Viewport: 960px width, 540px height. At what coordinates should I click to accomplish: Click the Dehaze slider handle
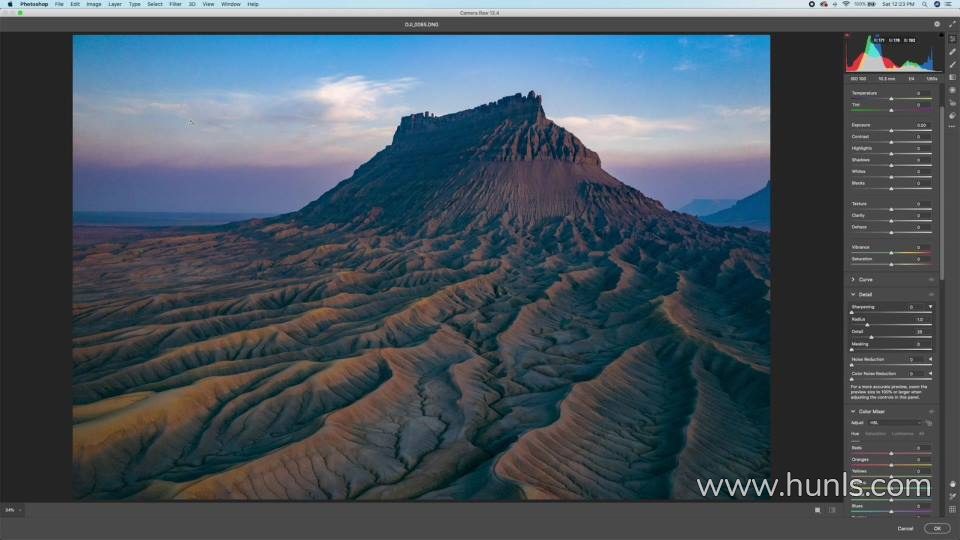(x=891, y=232)
